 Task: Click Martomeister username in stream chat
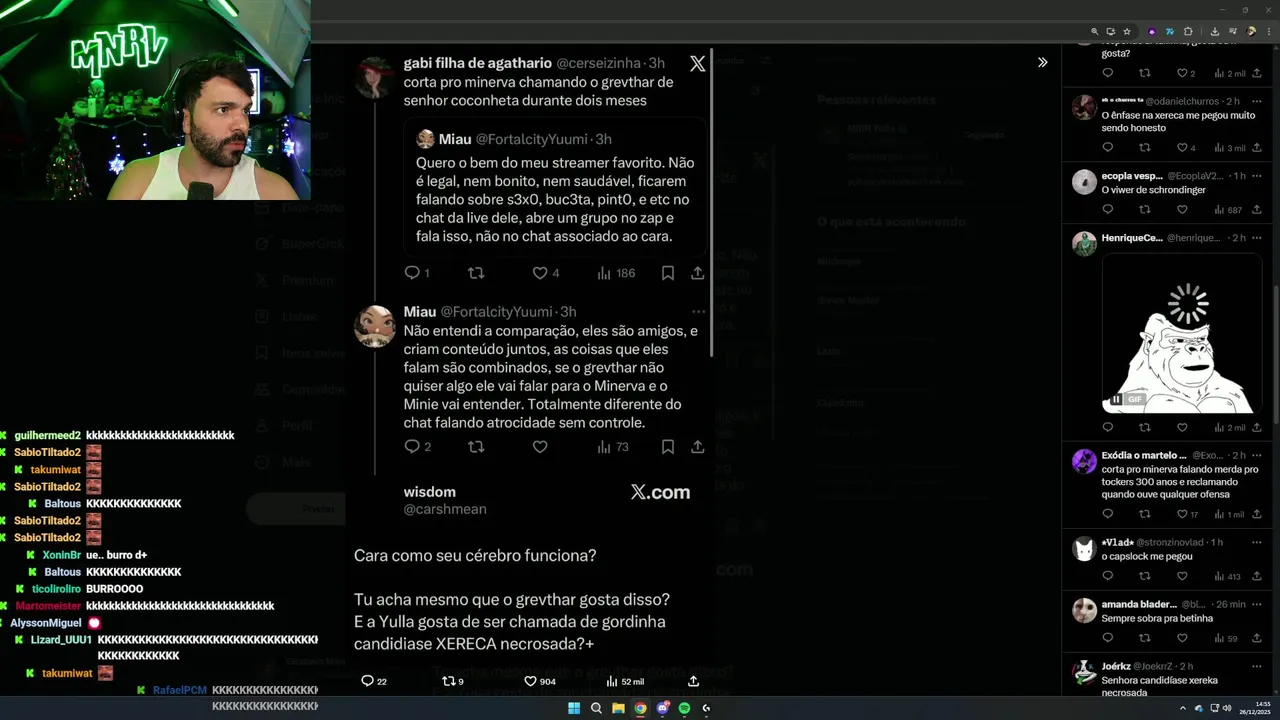[x=48, y=606]
